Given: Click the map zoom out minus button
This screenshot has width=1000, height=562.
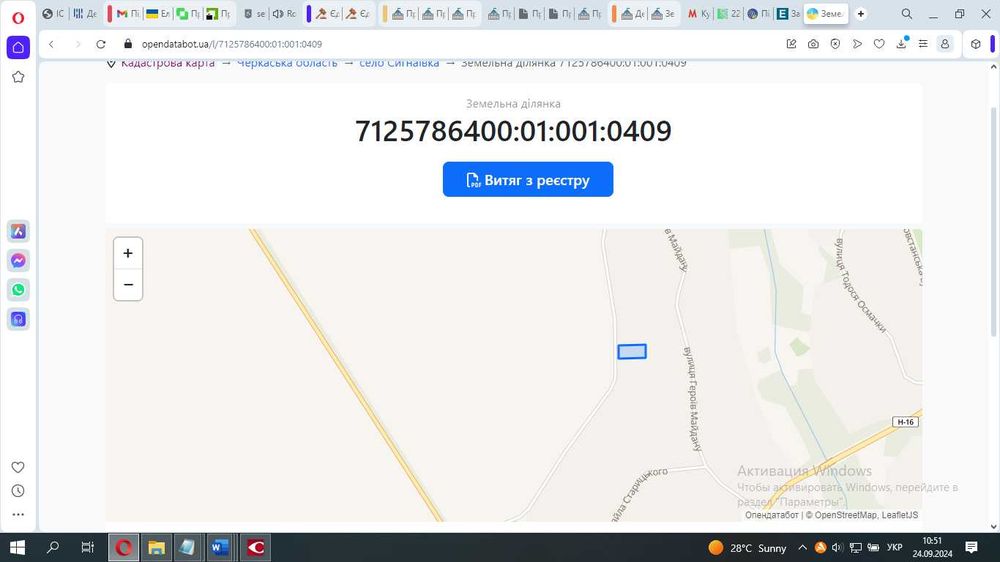Looking at the screenshot, I should [x=128, y=285].
